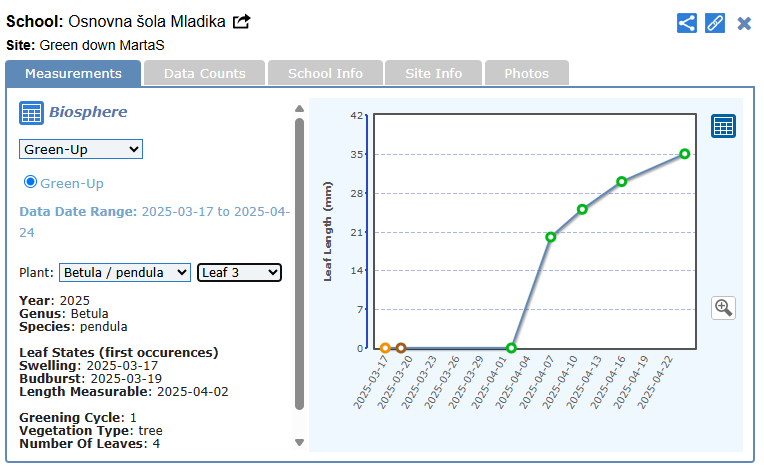Close the school popup panel
Image resolution: width=764 pixels, height=472 pixels.
pyautogui.click(x=744, y=23)
